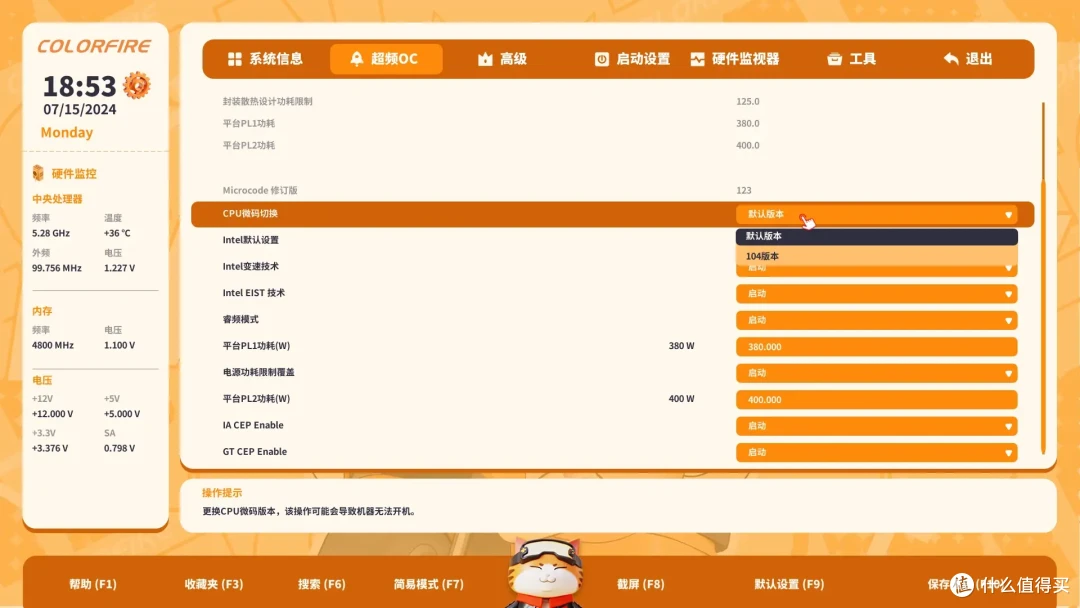Open the 电源功耗限制覆盖 dropdown
The height and width of the screenshot is (608, 1080).
[x=876, y=373]
